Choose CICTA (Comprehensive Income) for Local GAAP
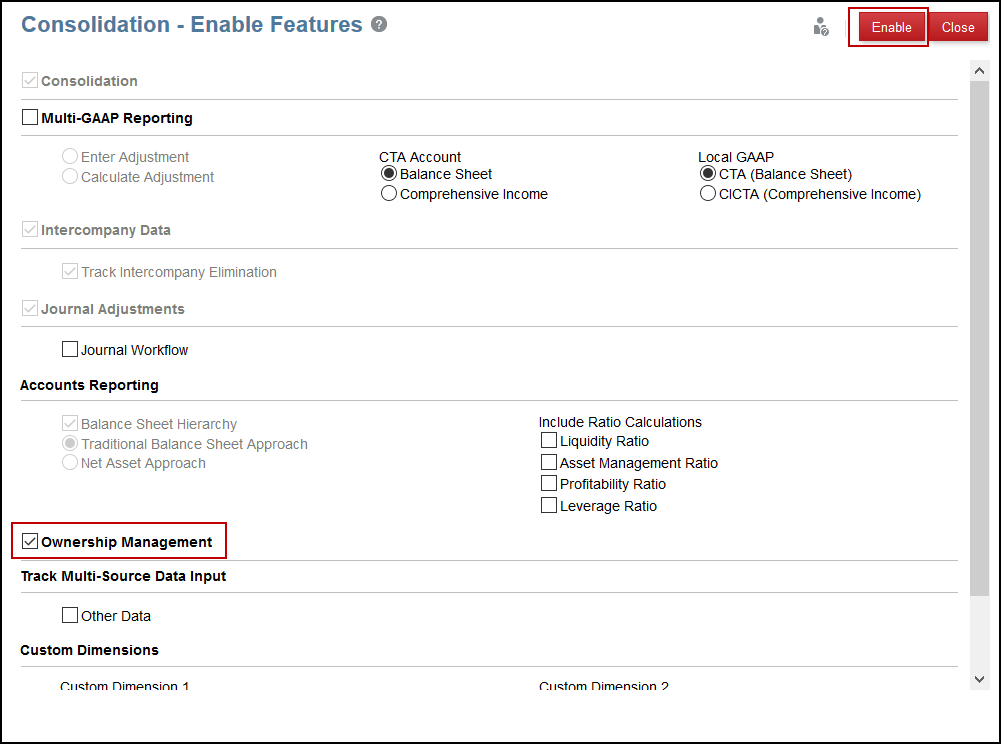 [707, 193]
